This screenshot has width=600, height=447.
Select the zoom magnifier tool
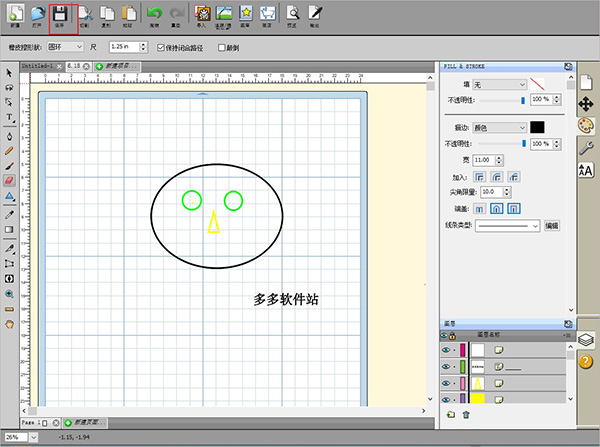pos(9,294)
